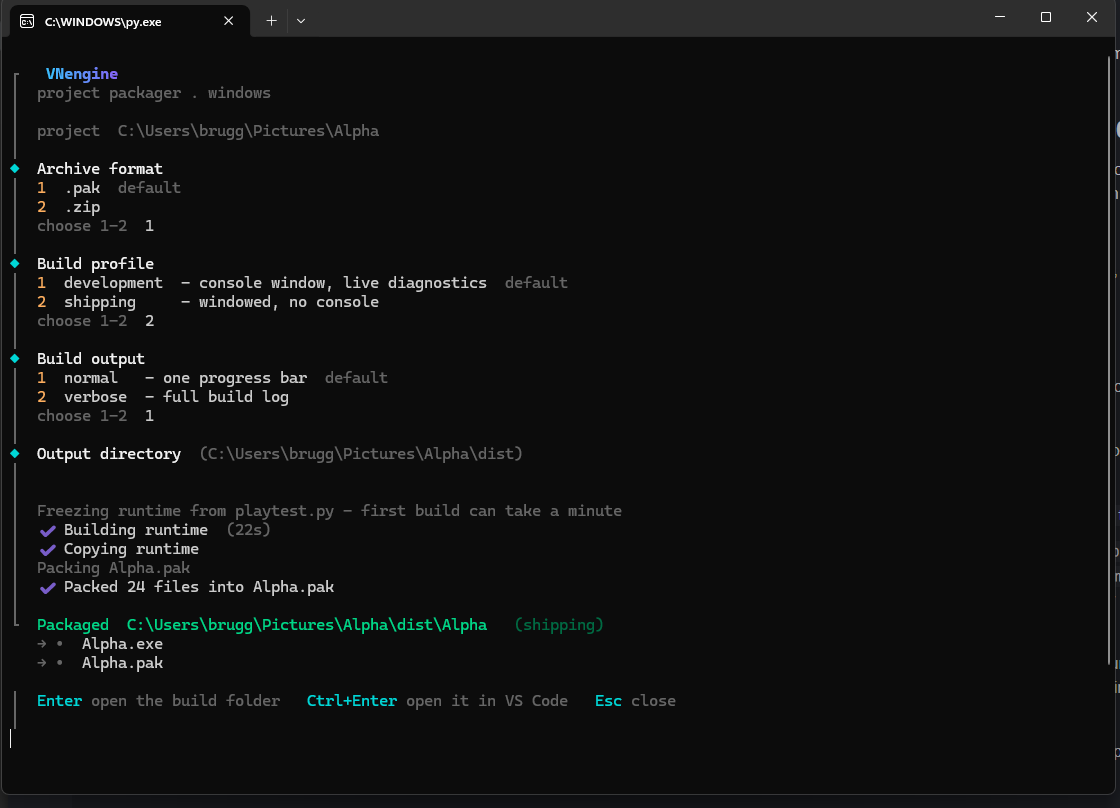
Task: Click the VNengine title text
Action: 81,74
